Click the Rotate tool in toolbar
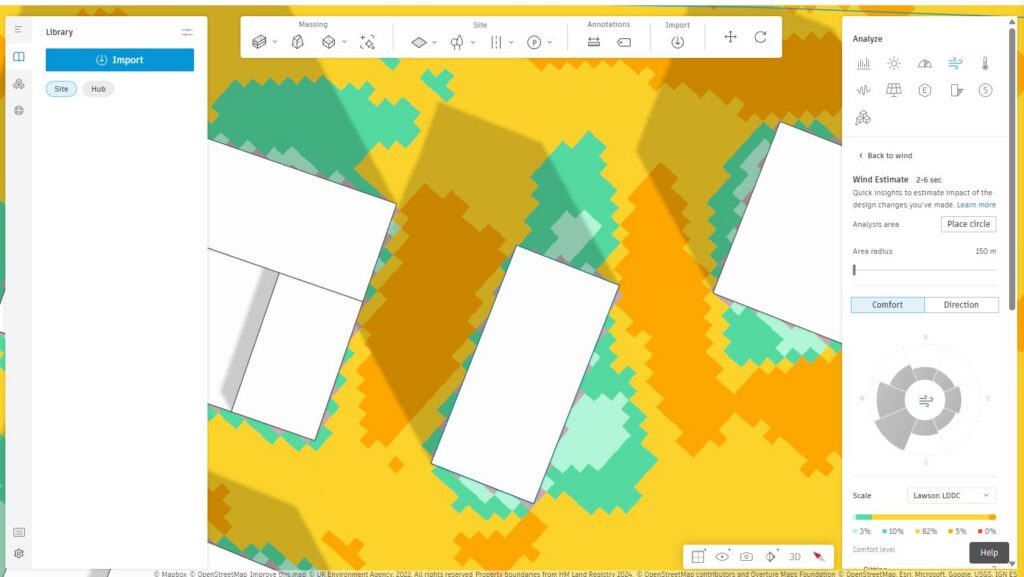1024x577 pixels. point(760,37)
